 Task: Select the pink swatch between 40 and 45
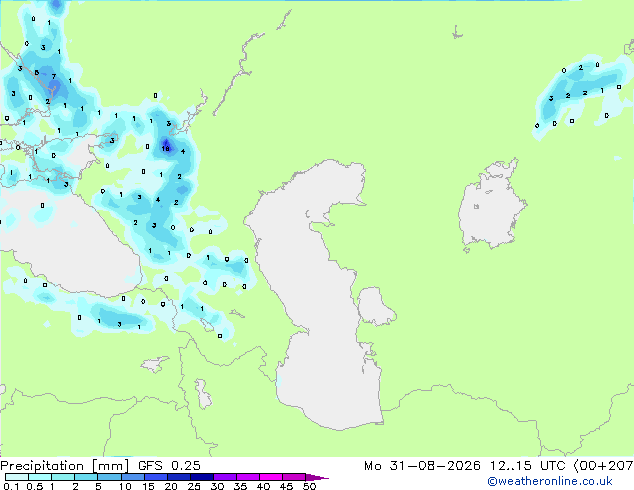point(271,477)
